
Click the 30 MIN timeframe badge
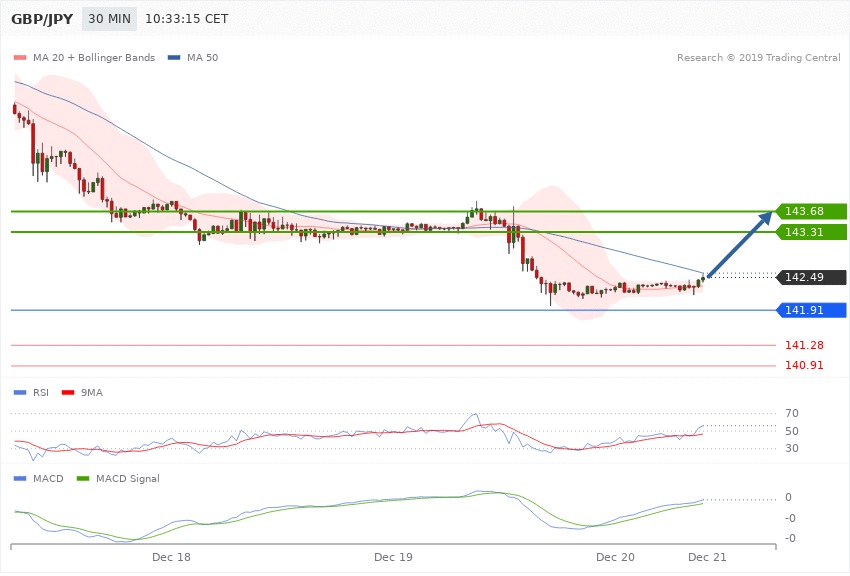click(109, 19)
